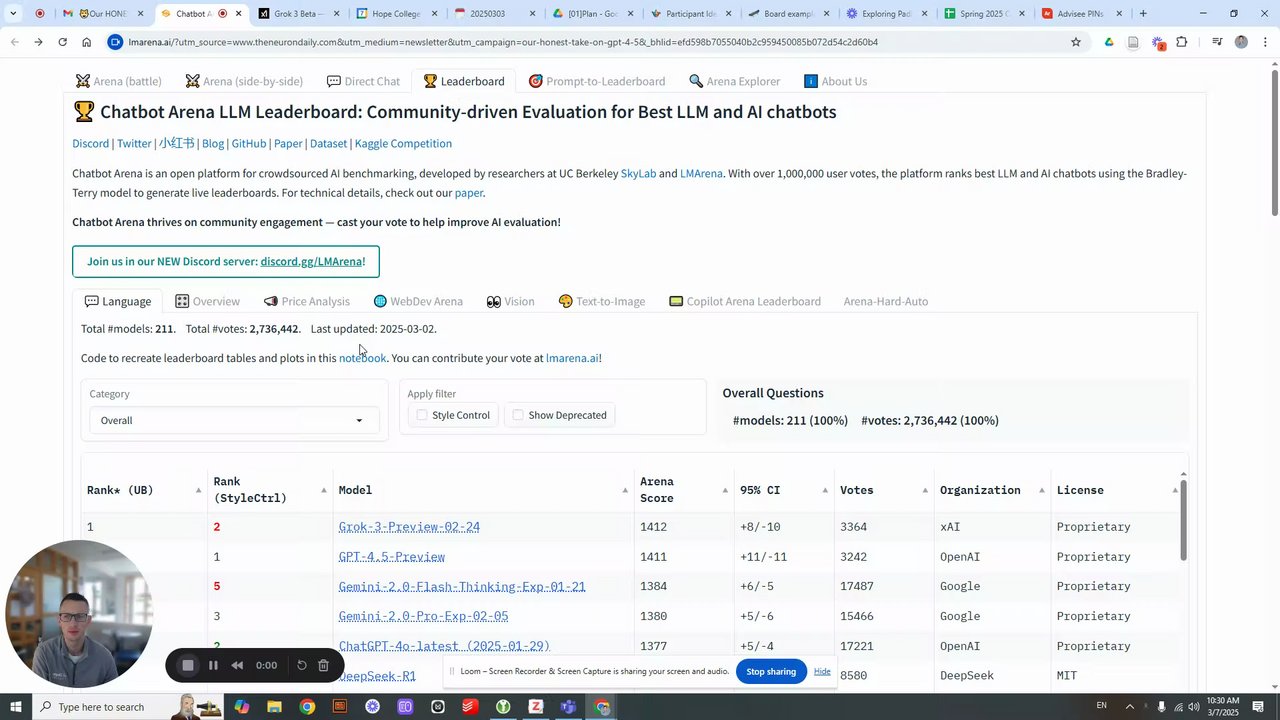Image resolution: width=1280 pixels, height=720 pixels.
Task: Tick the Show Deprecated checkbox
Action: tap(518, 415)
